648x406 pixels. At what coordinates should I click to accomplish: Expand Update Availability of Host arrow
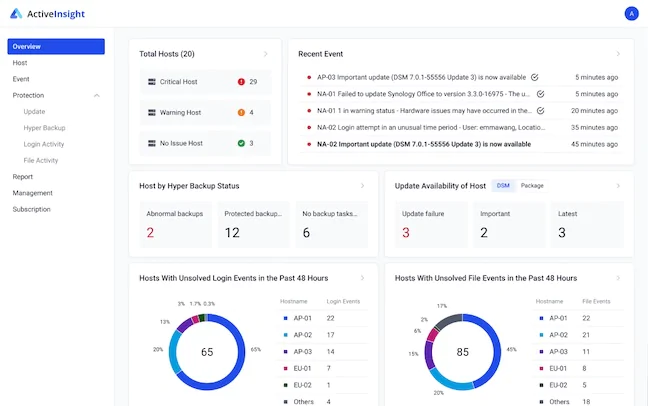point(618,186)
